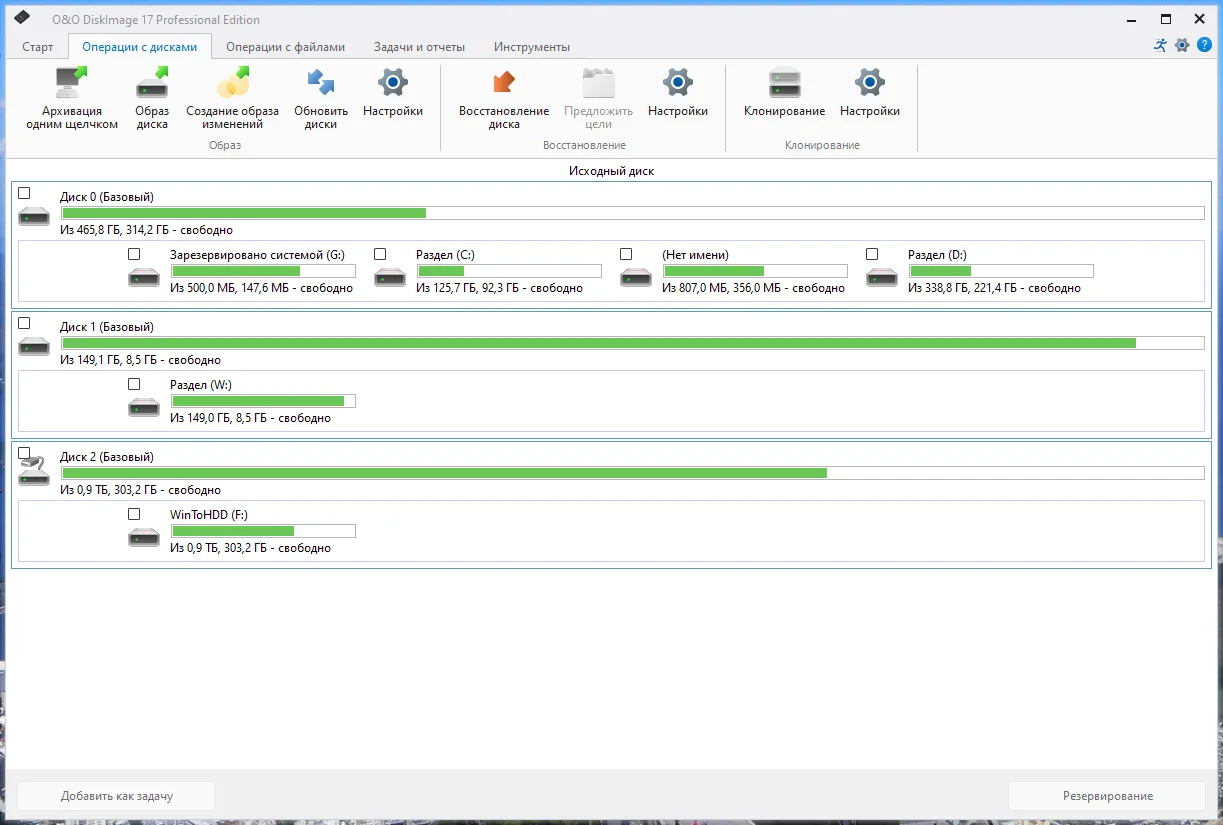
Task: Select the 'Диск 1 (Базовый)' label
Action: pos(107,327)
